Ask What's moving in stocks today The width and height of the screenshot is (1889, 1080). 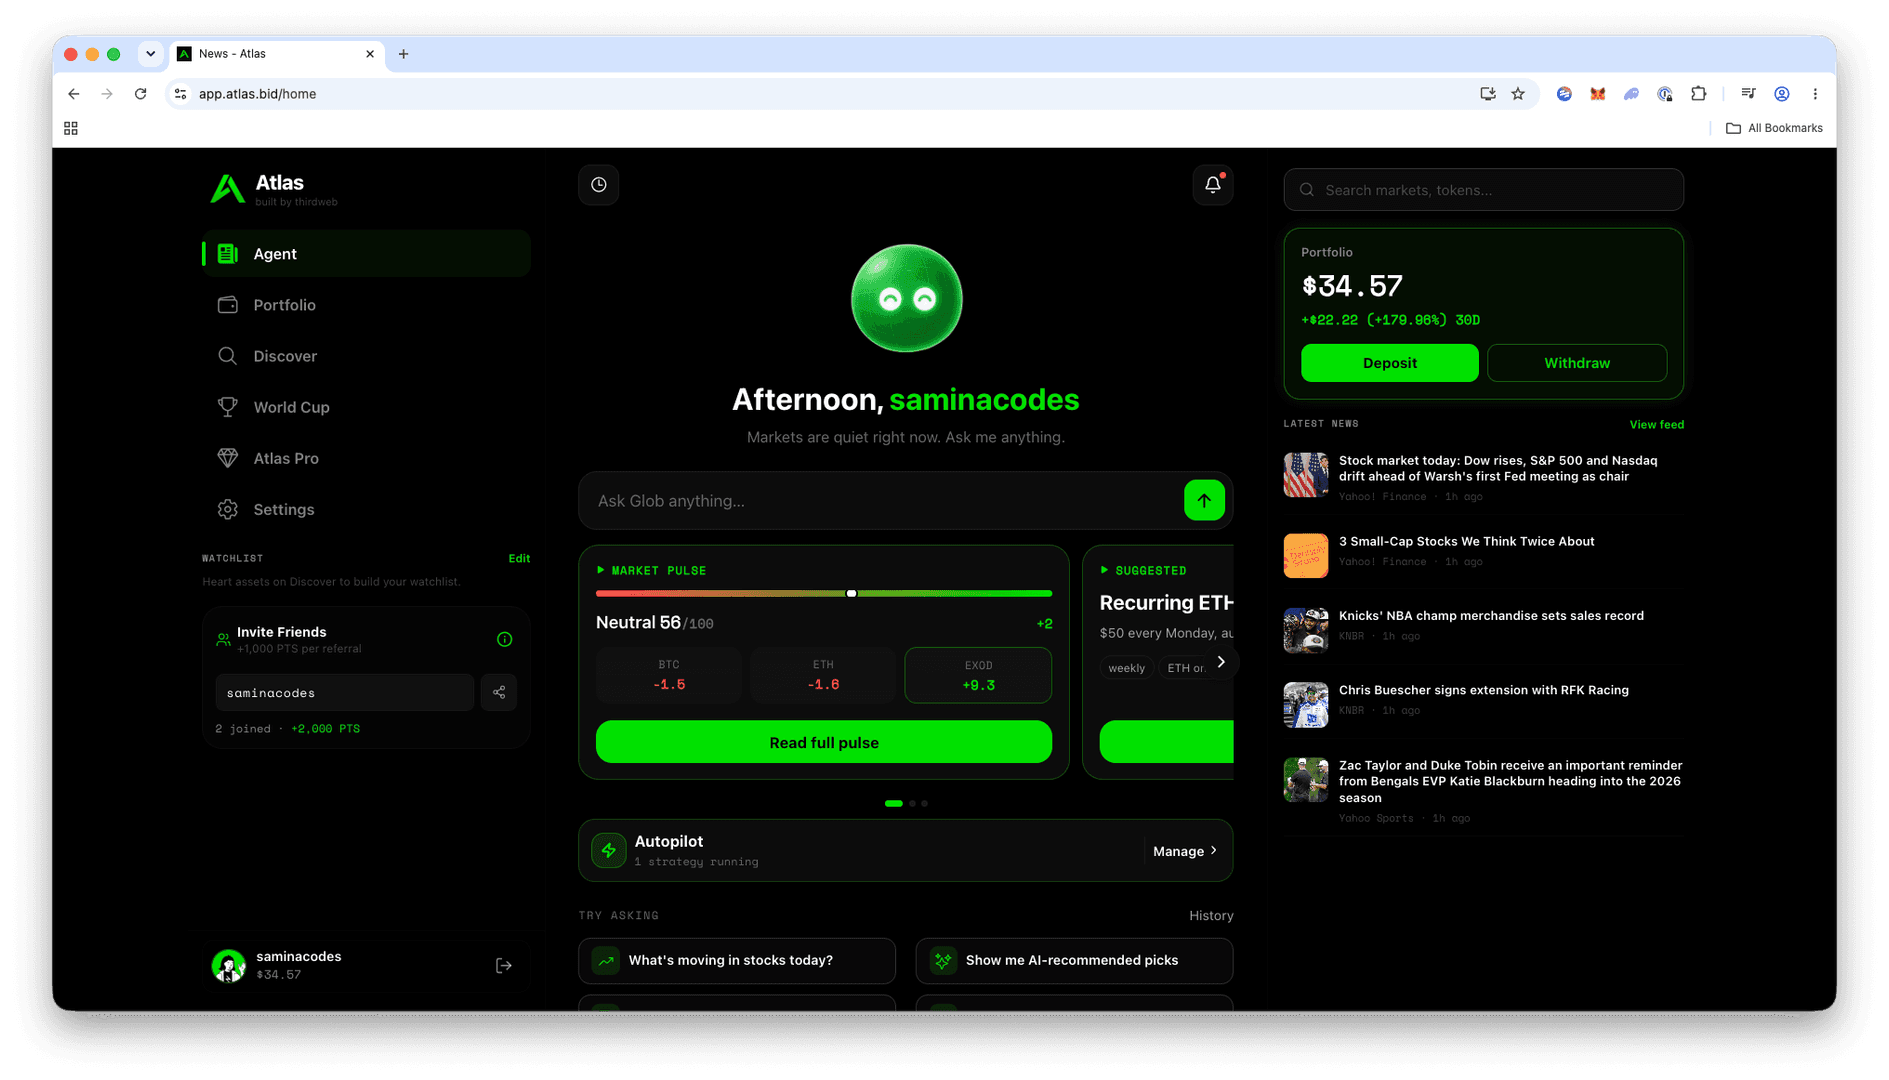coord(737,961)
